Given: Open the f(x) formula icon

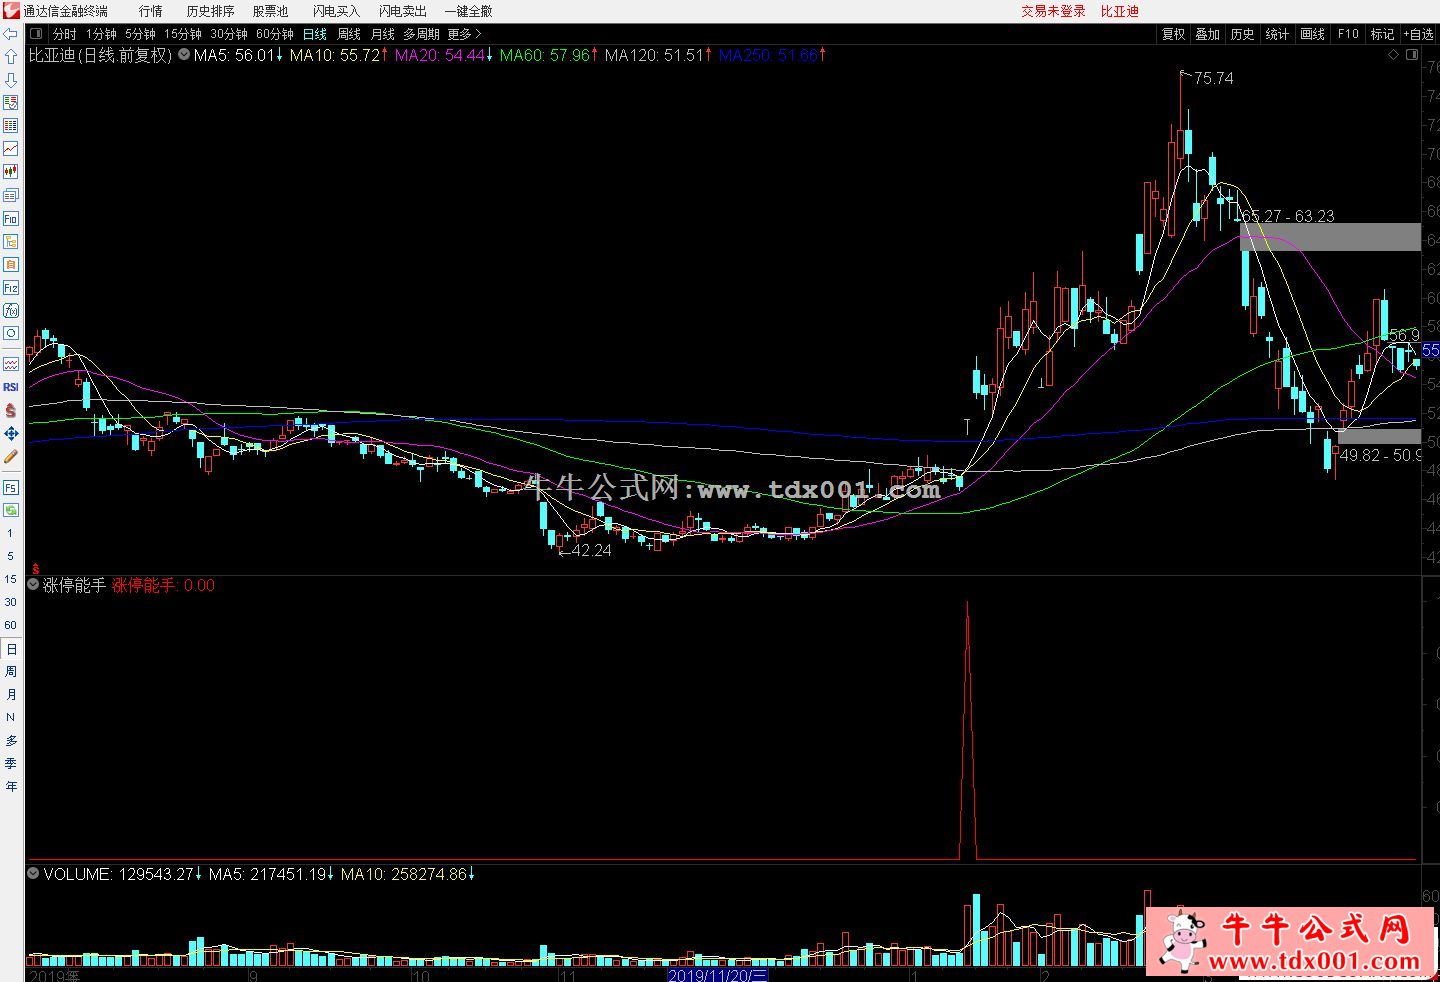Looking at the screenshot, I should (11, 310).
